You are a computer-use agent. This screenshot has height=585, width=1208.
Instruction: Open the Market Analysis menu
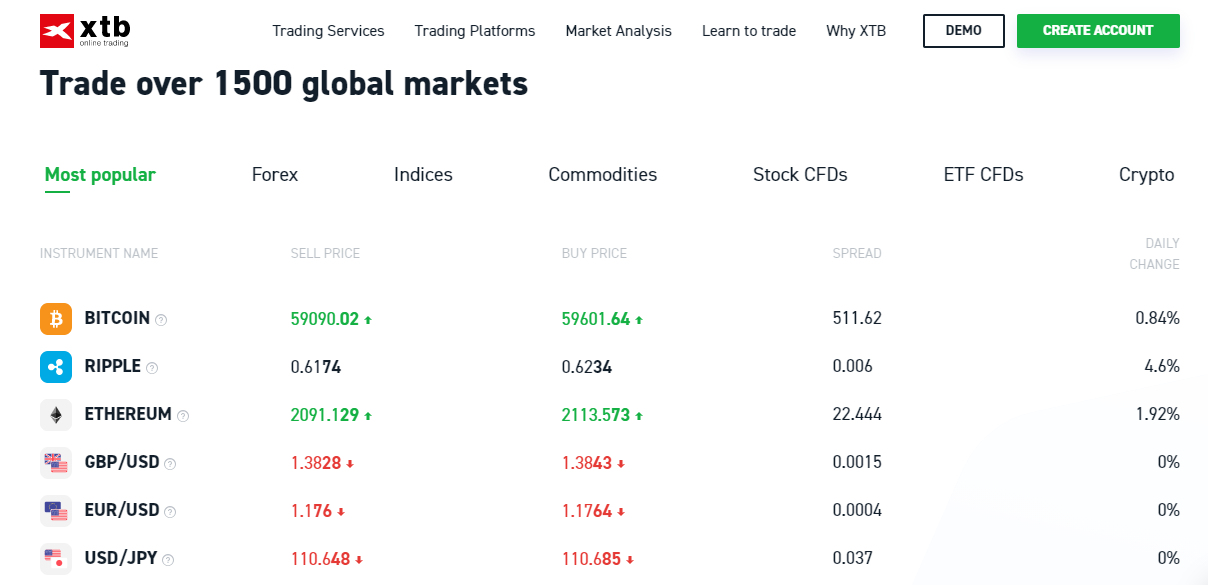click(618, 31)
